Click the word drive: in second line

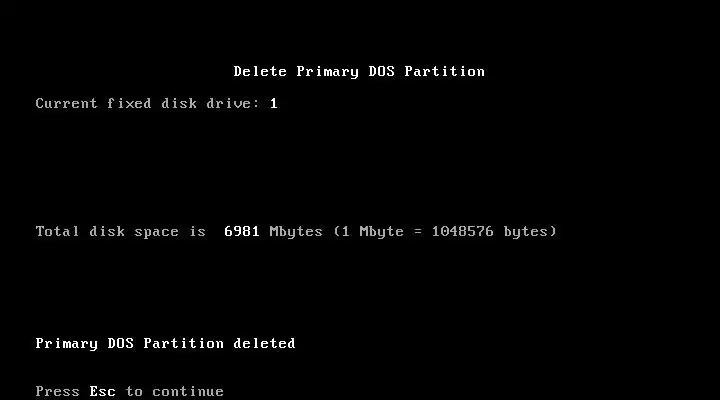[x=229, y=103]
